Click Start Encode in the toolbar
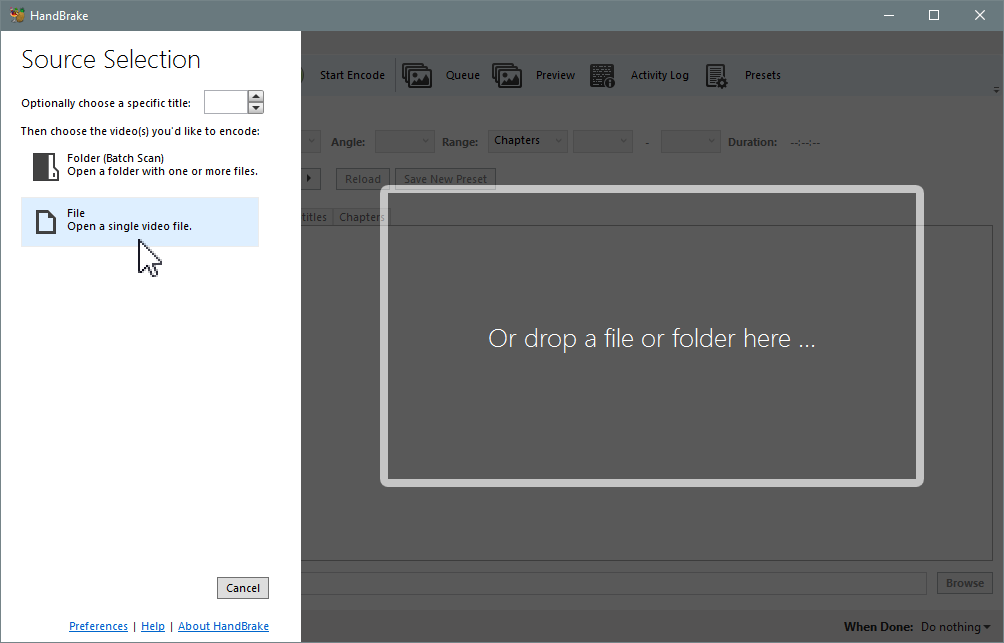Viewport: 1004px width, 643px height. [352, 75]
